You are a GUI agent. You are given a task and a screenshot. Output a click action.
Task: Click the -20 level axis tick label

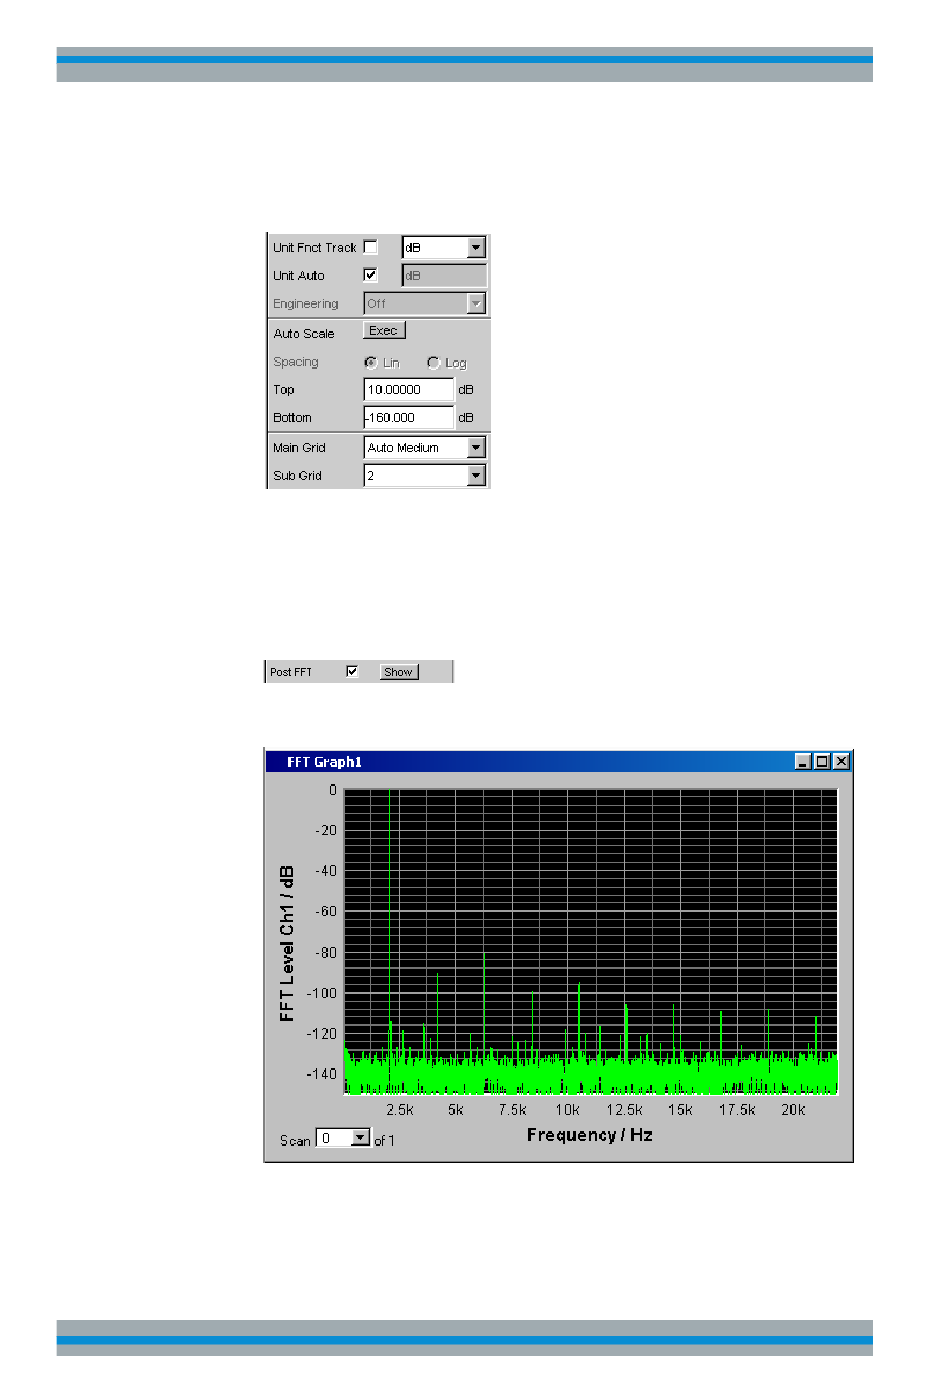(x=326, y=831)
